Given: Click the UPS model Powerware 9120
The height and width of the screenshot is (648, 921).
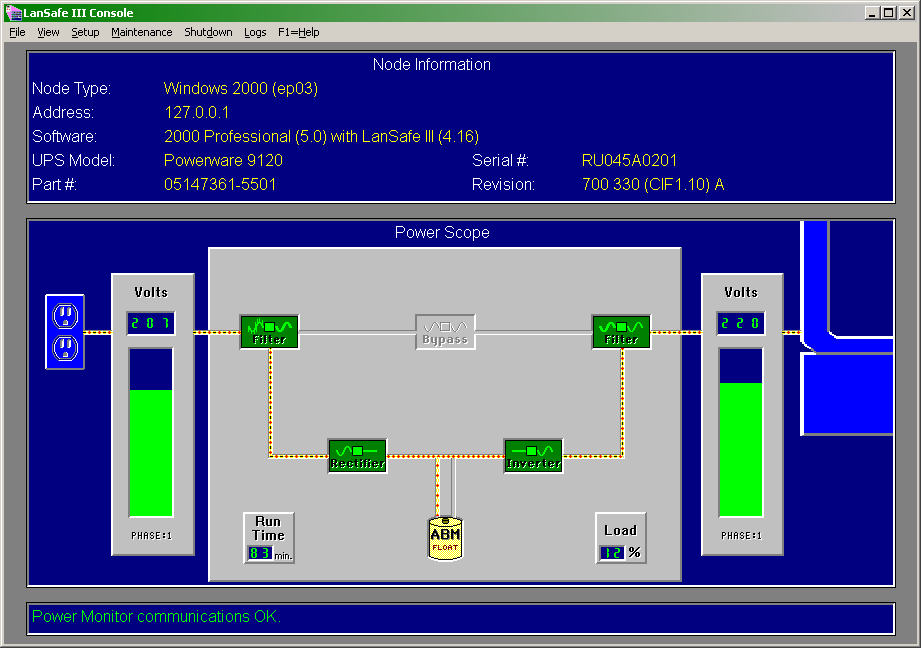Looking at the screenshot, I should point(223,160).
